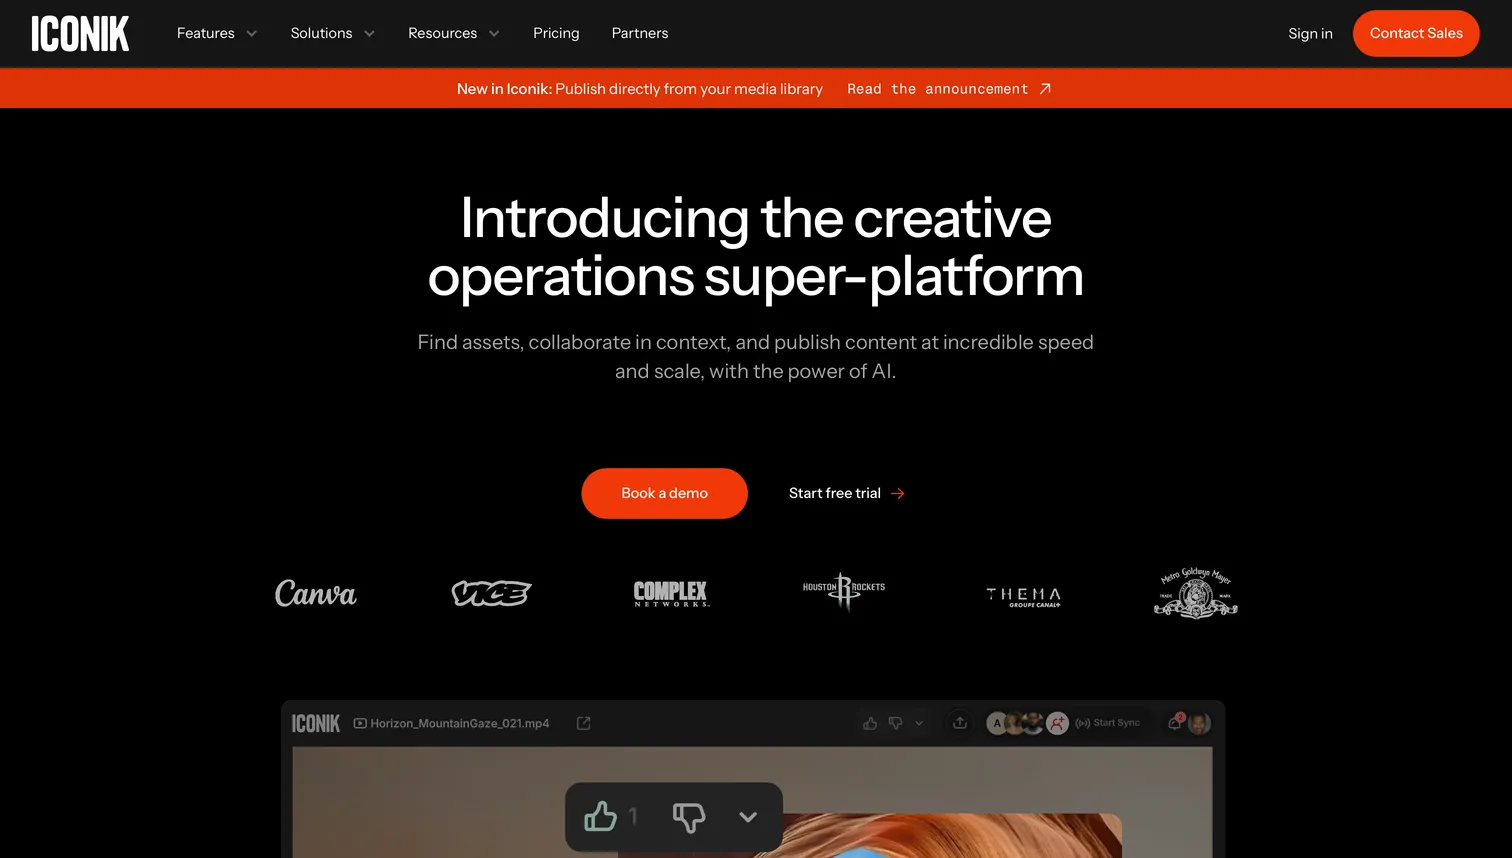Image resolution: width=1512 pixels, height=858 pixels.
Task: Click the user profile avatar at preview right
Action: [x=1199, y=723]
